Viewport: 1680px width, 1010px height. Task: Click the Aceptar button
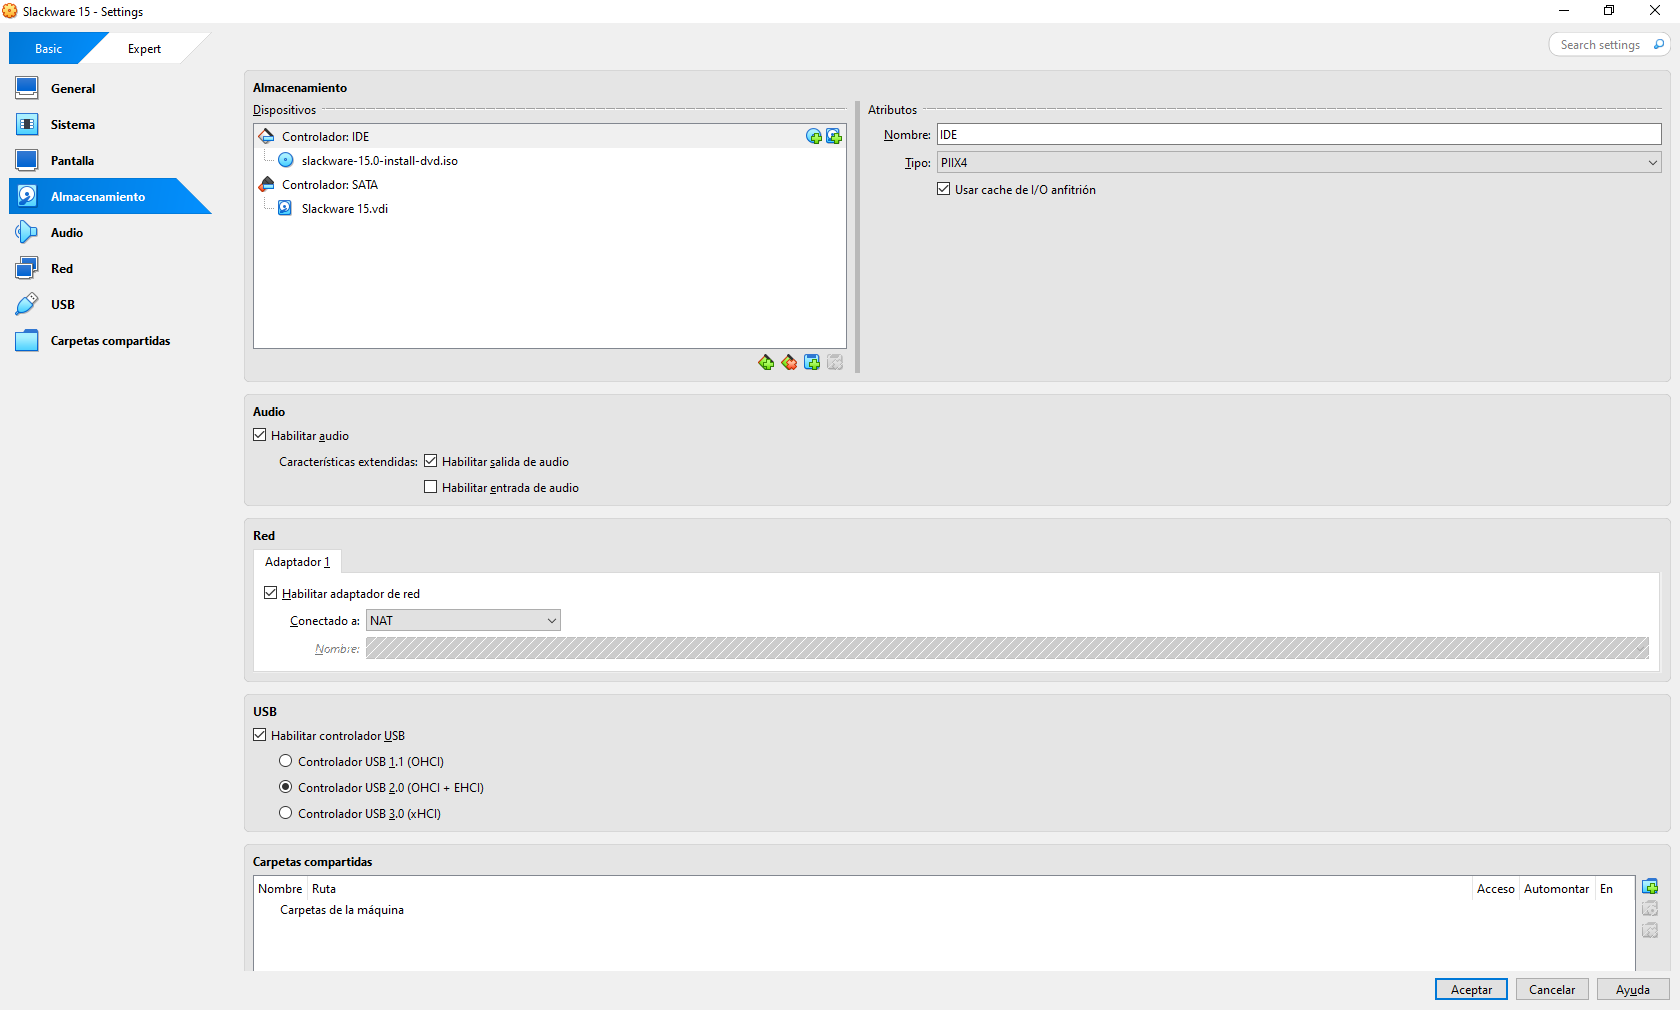pyautogui.click(x=1471, y=989)
